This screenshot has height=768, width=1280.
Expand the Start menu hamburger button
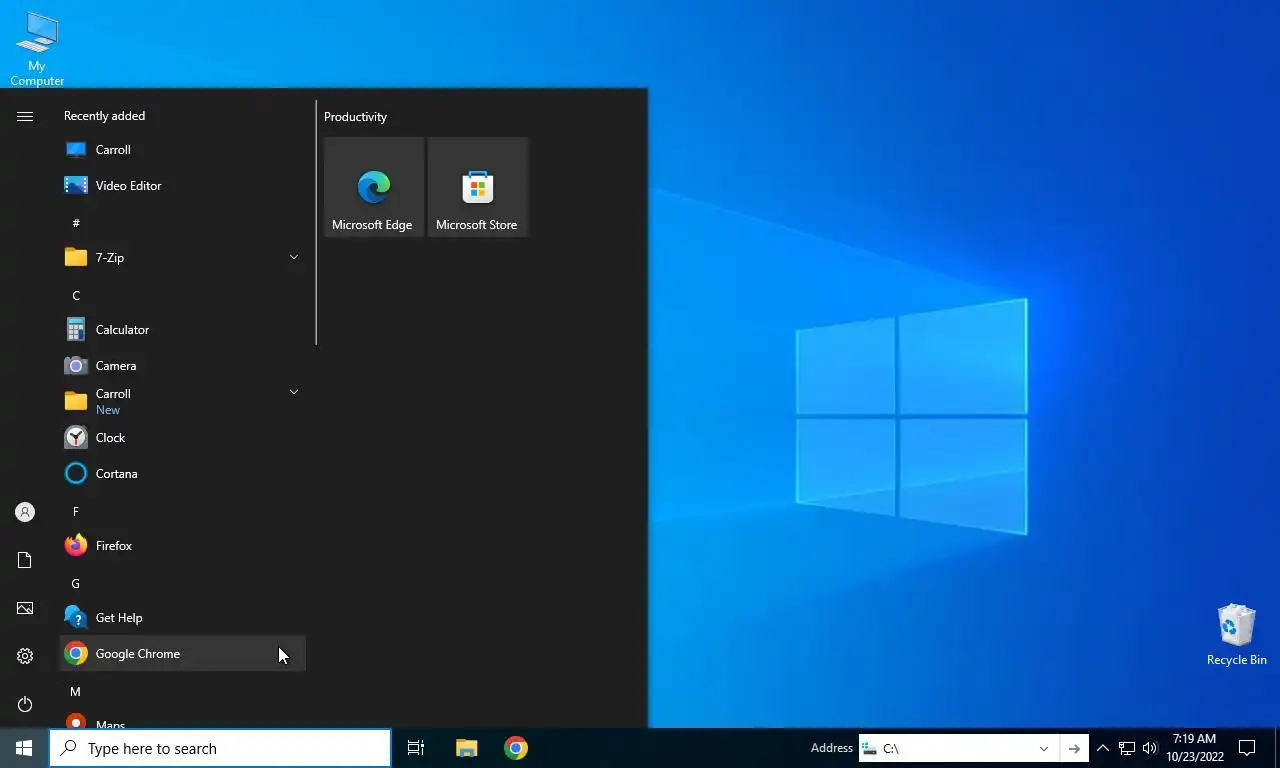click(x=25, y=116)
